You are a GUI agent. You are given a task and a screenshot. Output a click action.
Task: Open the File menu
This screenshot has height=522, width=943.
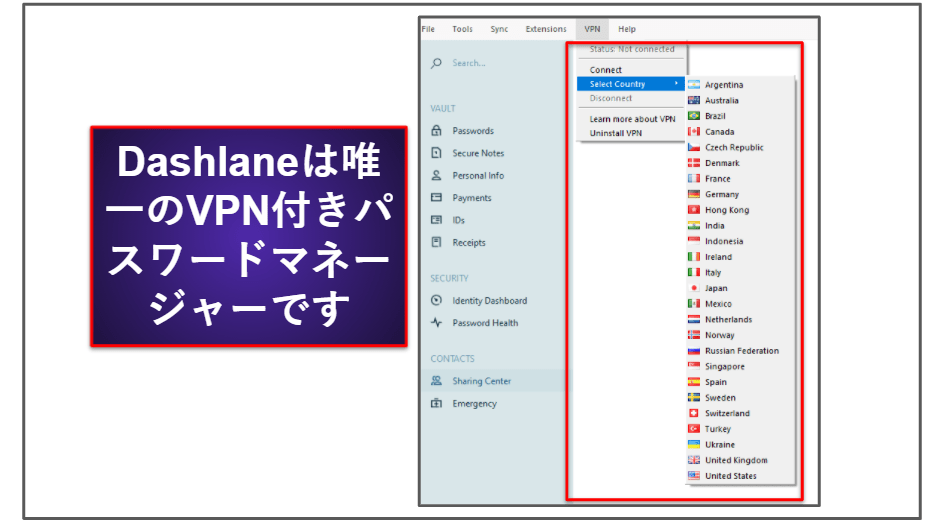(x=428, y=29)
